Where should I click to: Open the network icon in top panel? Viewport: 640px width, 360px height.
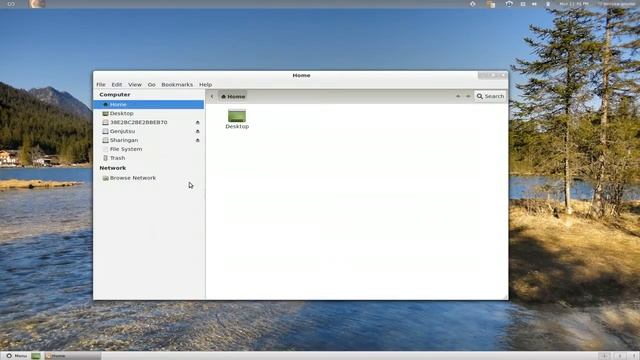509,4
